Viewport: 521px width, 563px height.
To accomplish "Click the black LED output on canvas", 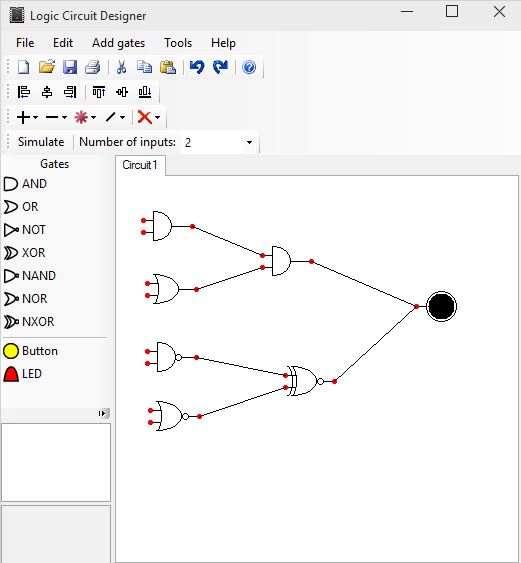I will coord(441,306).
